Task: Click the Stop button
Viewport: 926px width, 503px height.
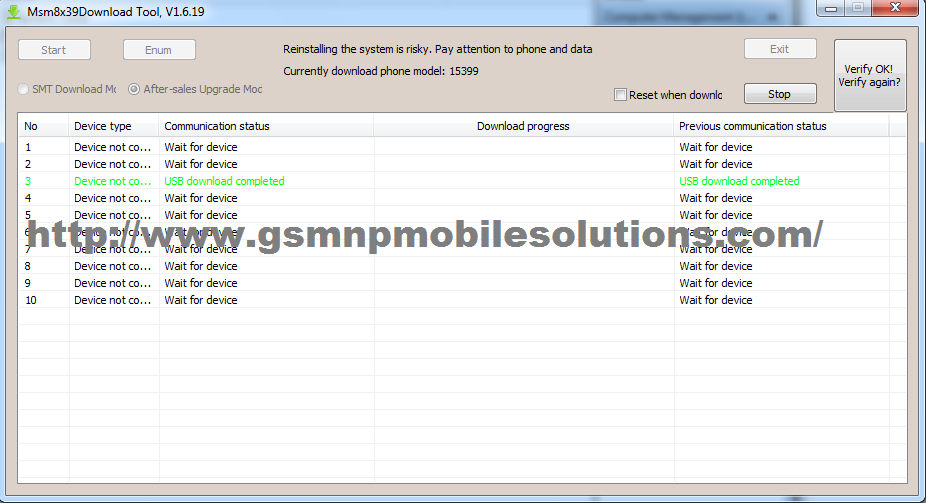Action: [x=780, y=94]
